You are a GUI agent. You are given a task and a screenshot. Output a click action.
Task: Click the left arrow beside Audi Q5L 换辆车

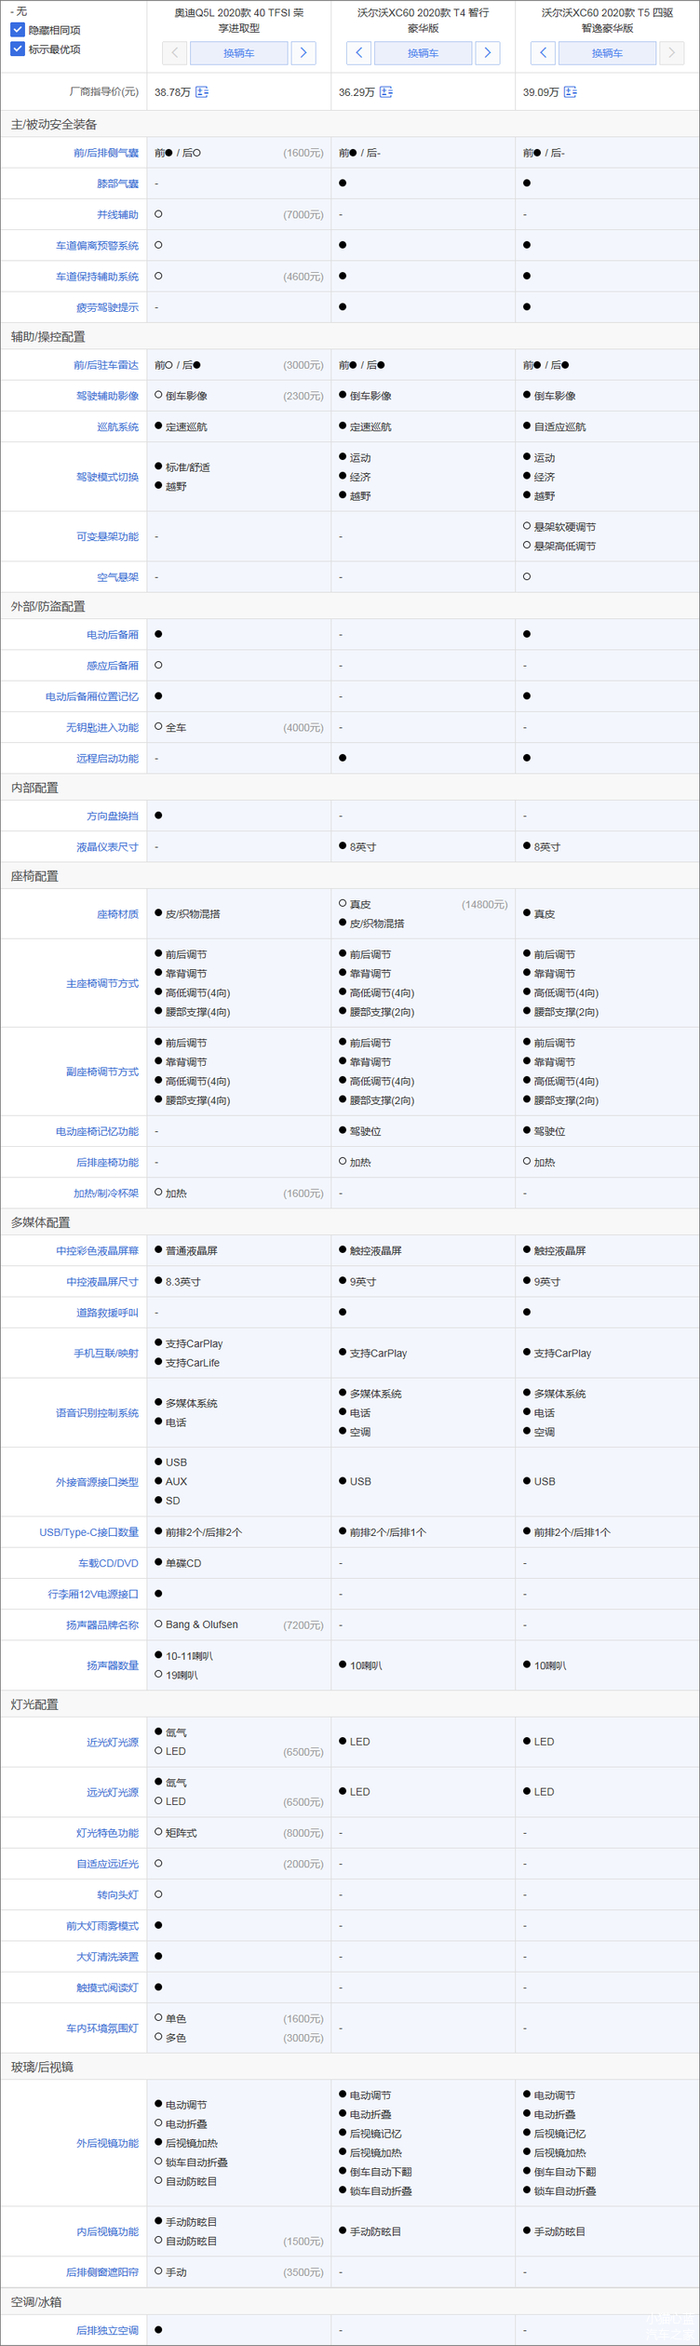[x=174, y=53]
